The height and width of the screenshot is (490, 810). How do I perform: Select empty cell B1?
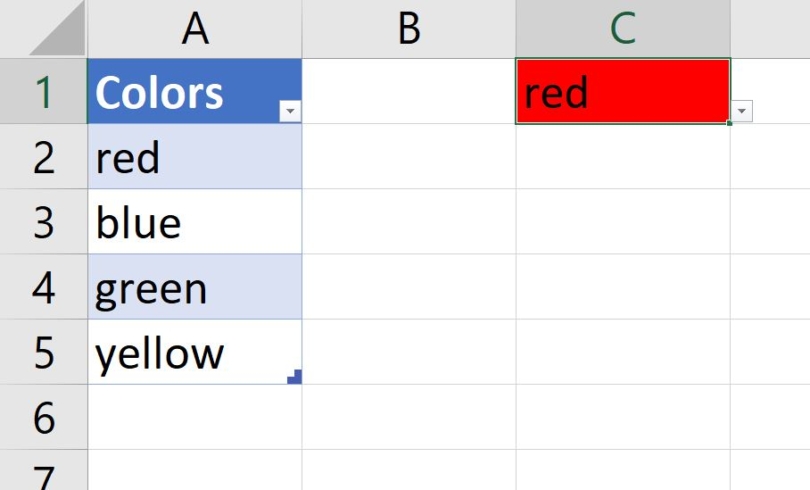coord(408,92)
